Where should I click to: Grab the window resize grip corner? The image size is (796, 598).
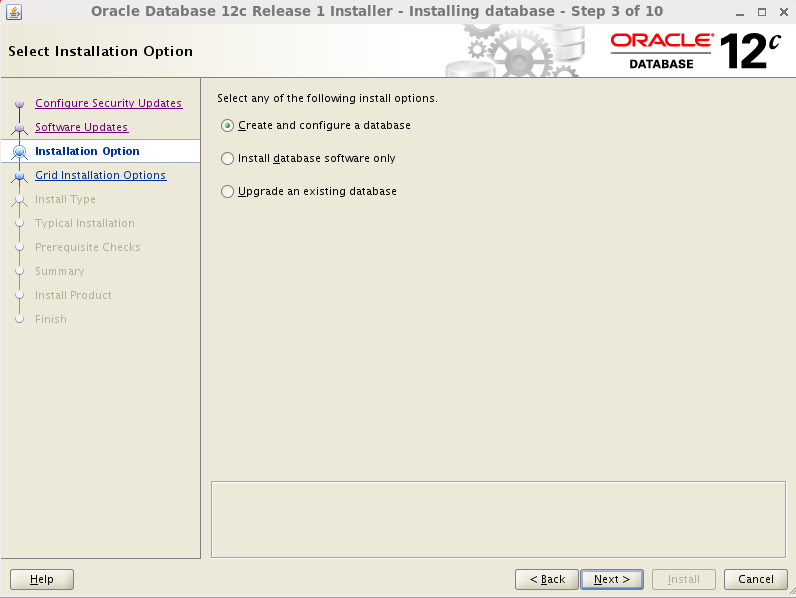(791, 592)
